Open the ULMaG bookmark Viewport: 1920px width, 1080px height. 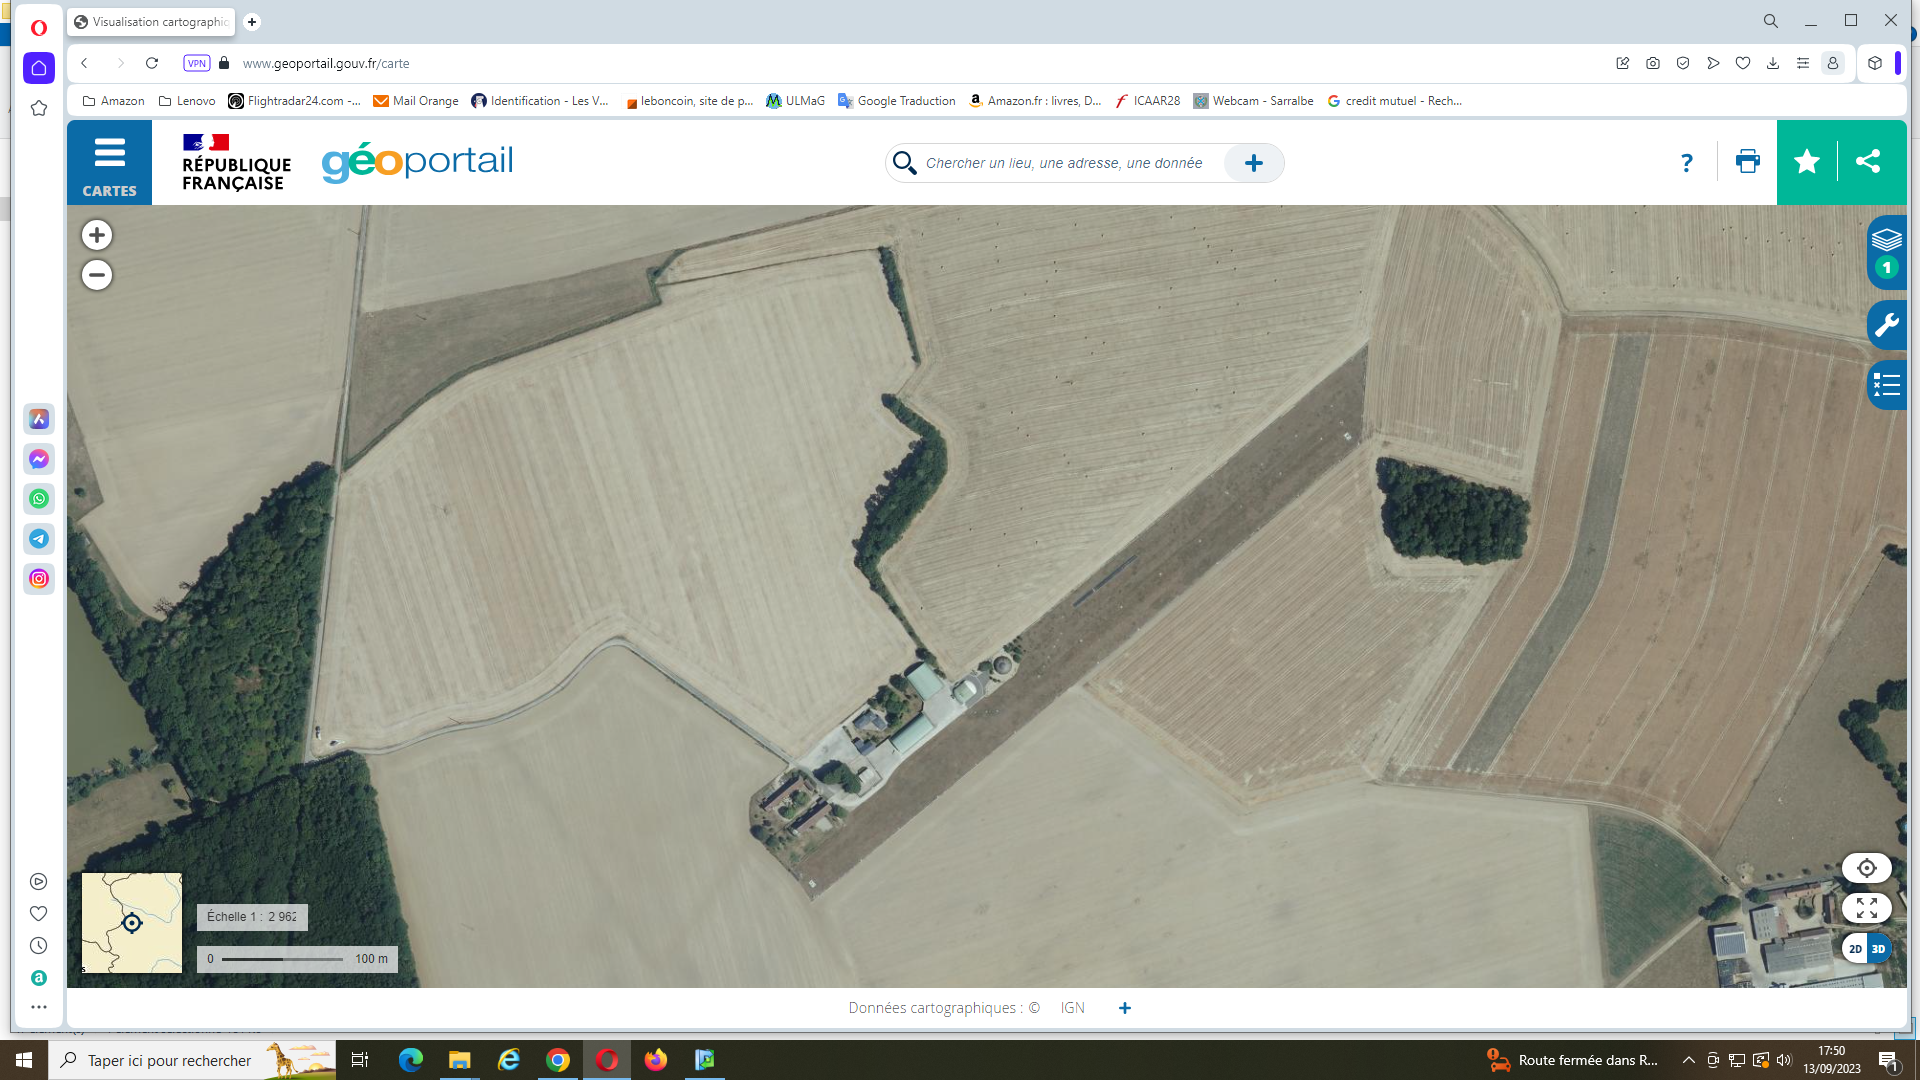coord(795,101)
